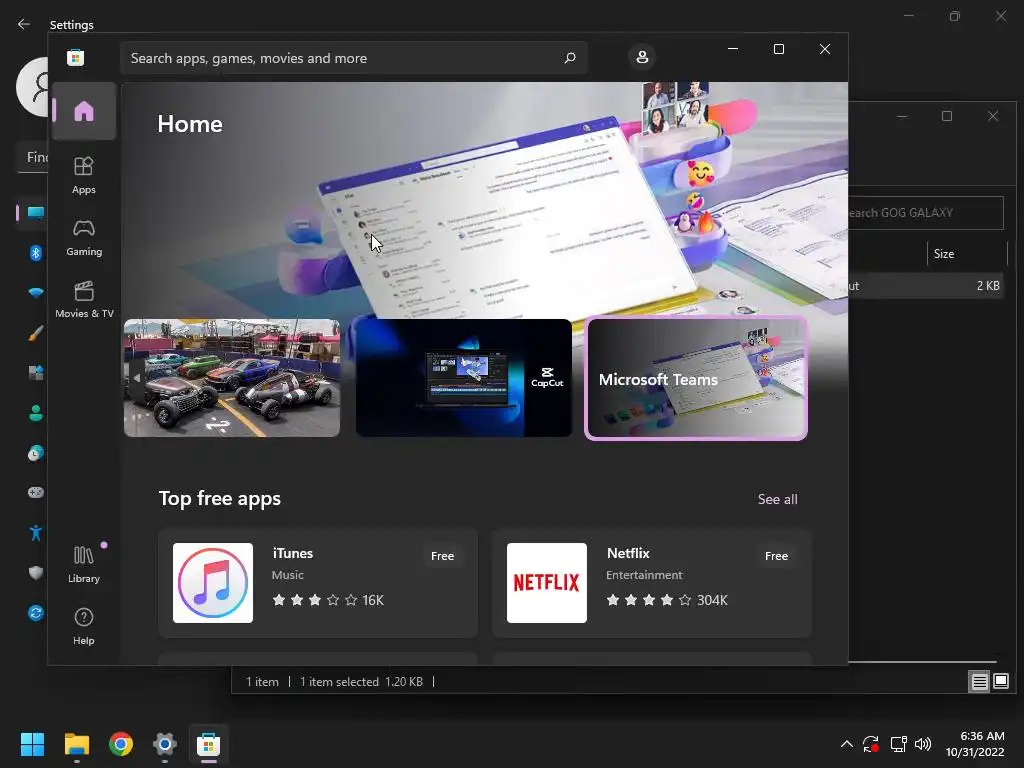Select the Microsoft Teams featured card

[696, 378]
